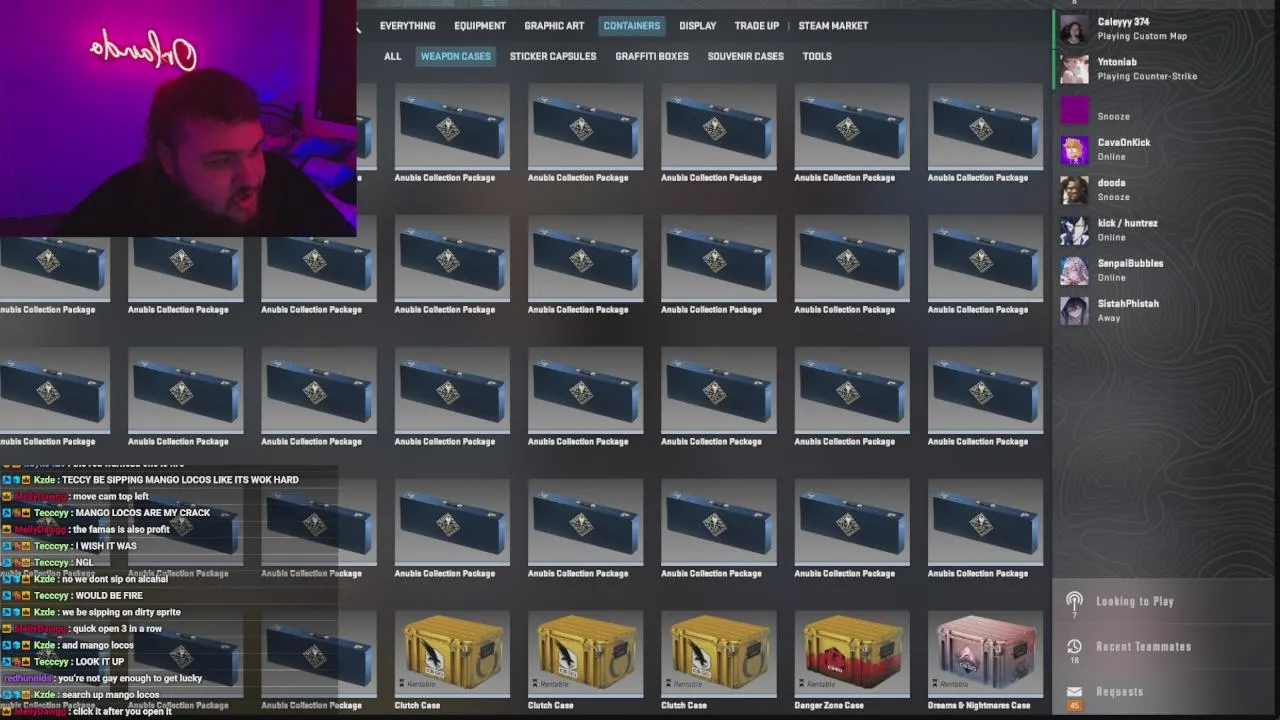Click the 'Dreams & Nightmares Case' label
The height and width of the screenshot is (720, 1280).
979,705
